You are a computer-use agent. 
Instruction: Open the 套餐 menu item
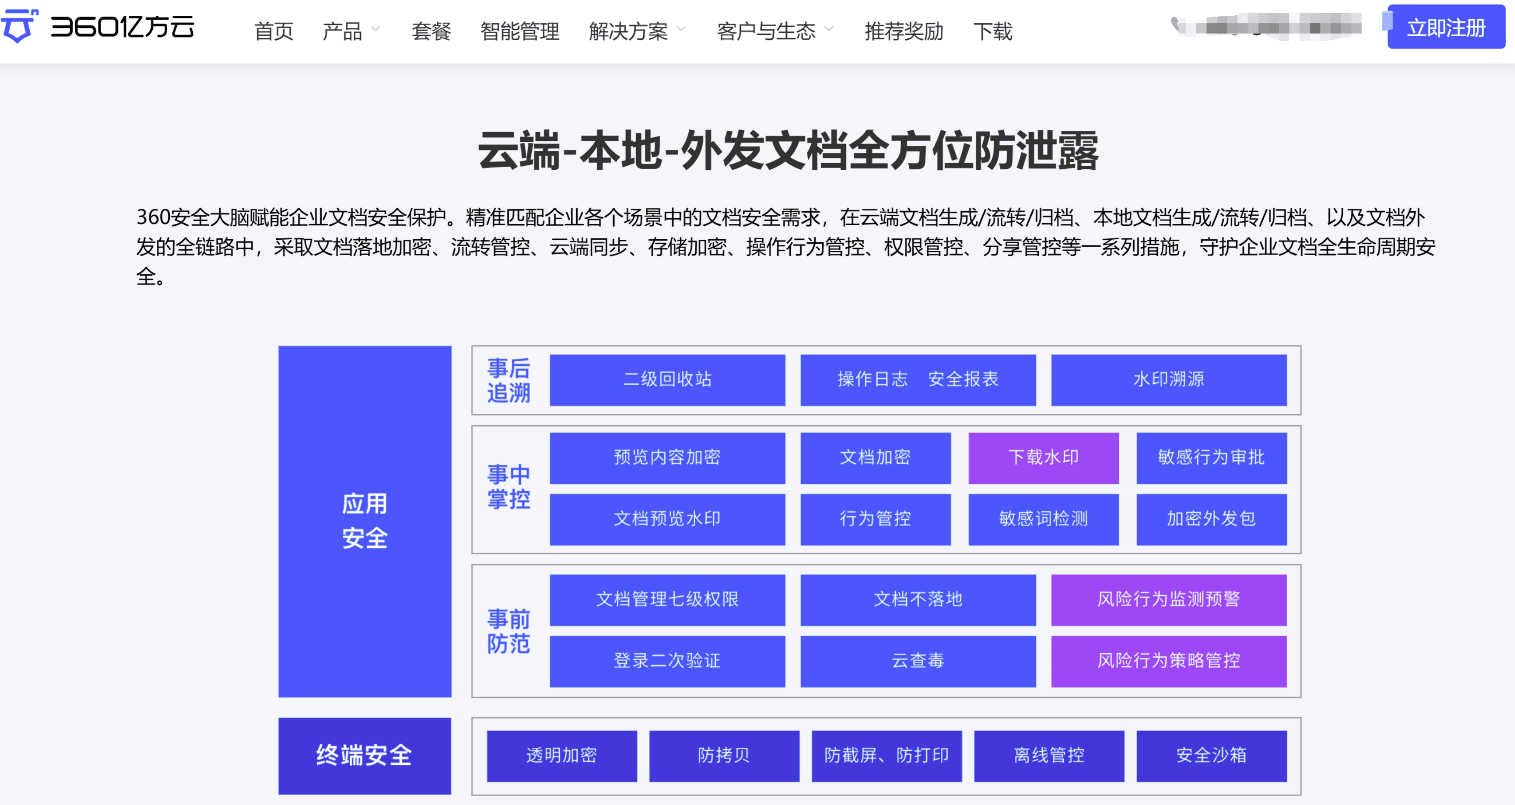tap(431, 31)
